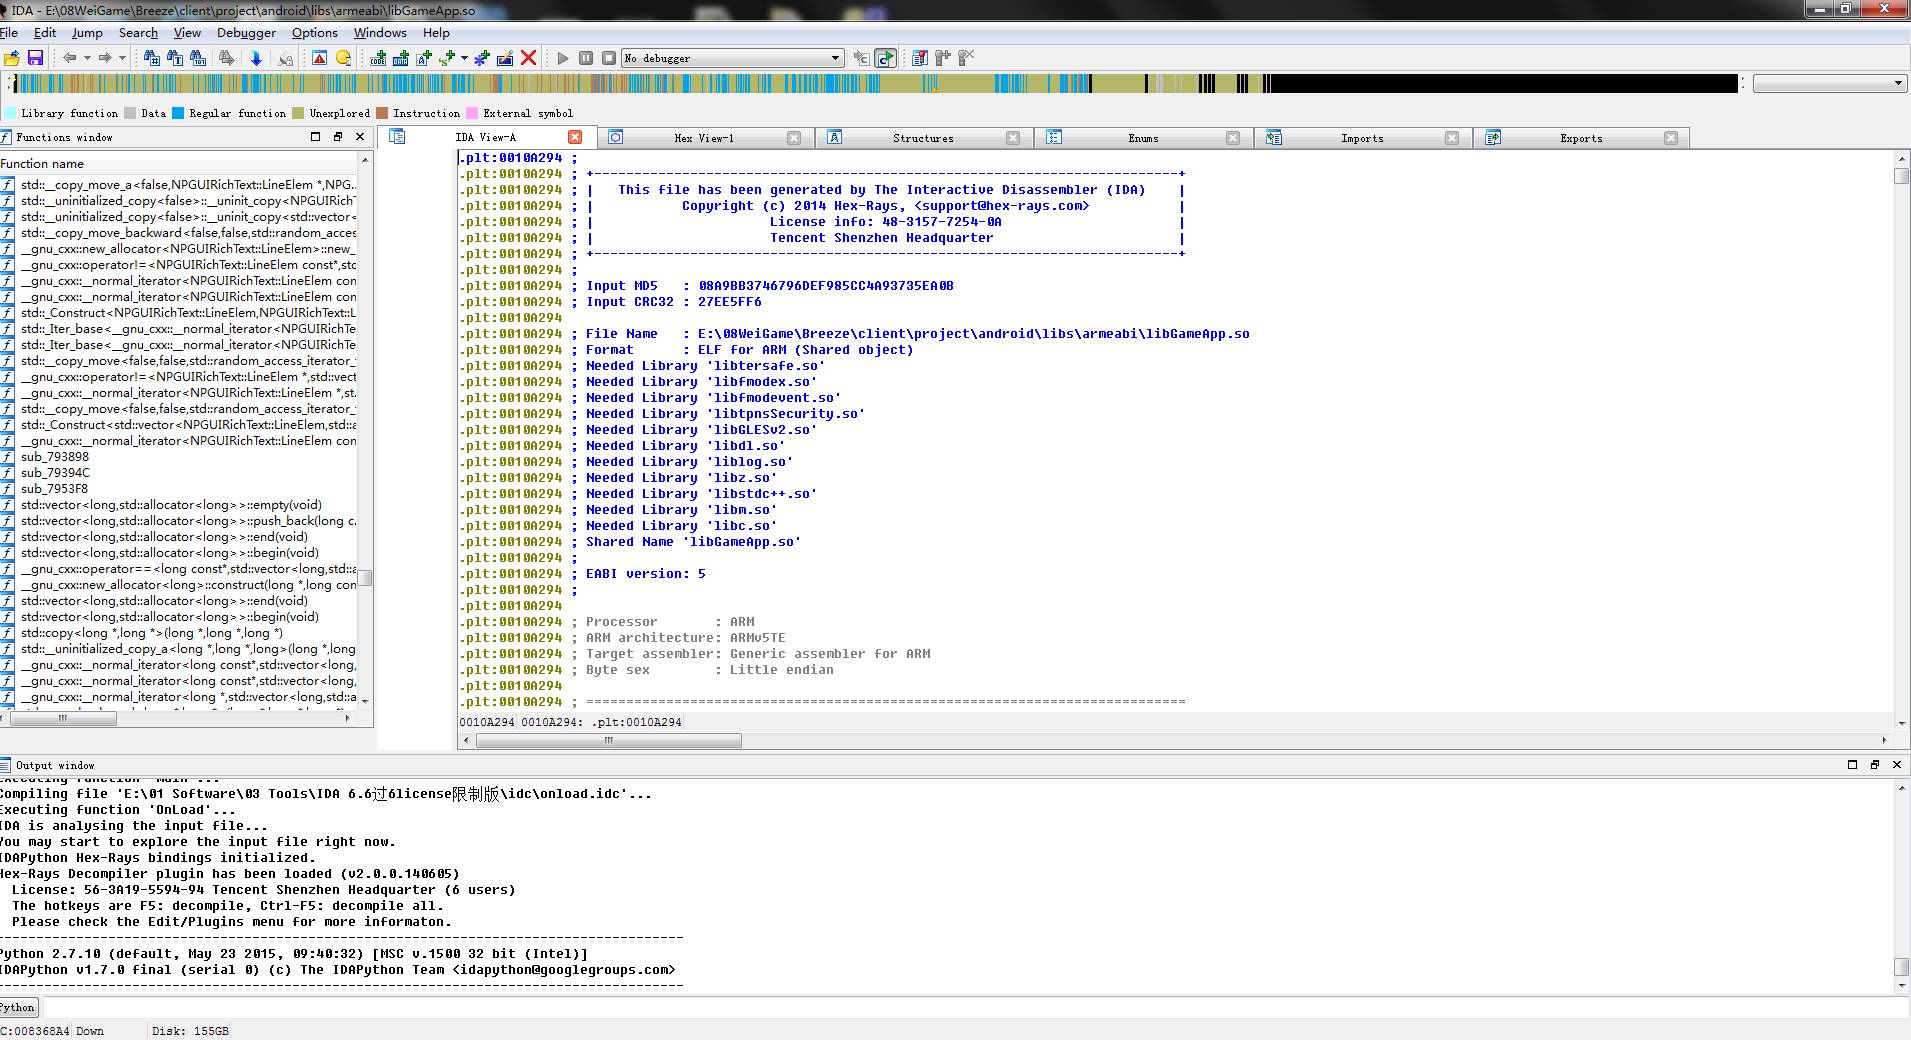Screen dimensions: 1911x1040
Task: Click the pencil edit toolbar icon
Action: (x=505, y=58)
